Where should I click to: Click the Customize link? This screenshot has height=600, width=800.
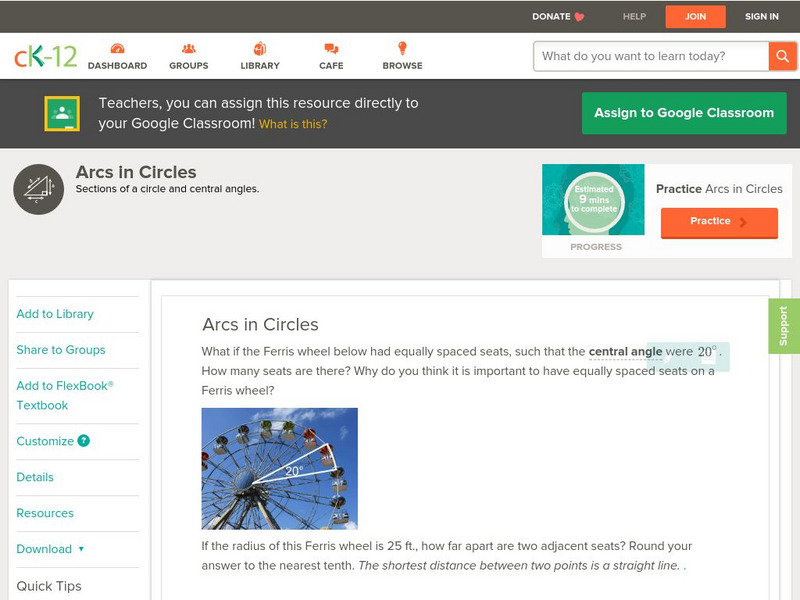(45, 441)
